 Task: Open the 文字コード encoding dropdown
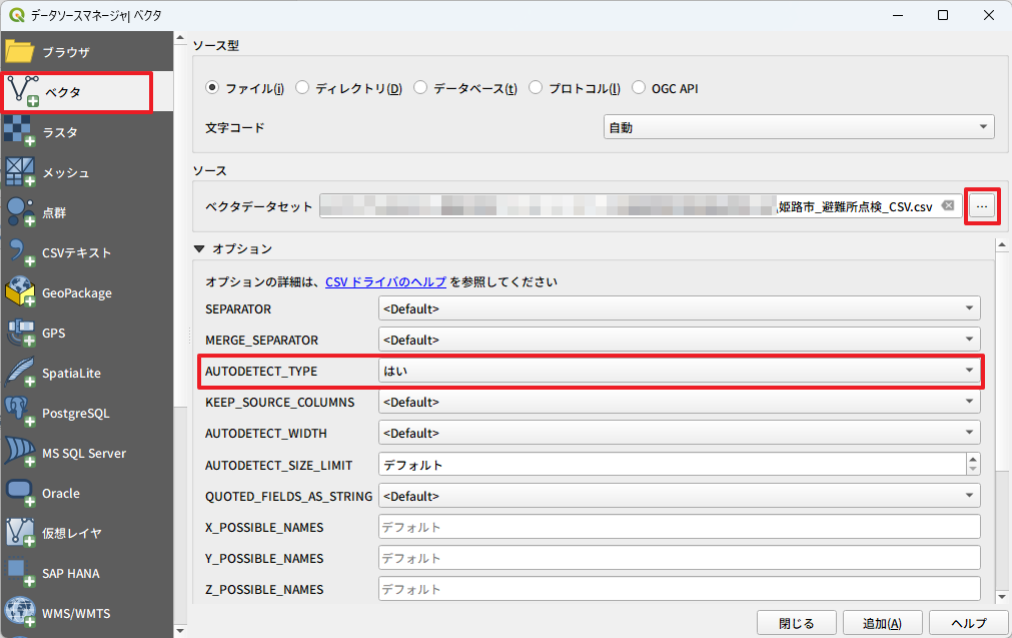[x=798, y=127]
